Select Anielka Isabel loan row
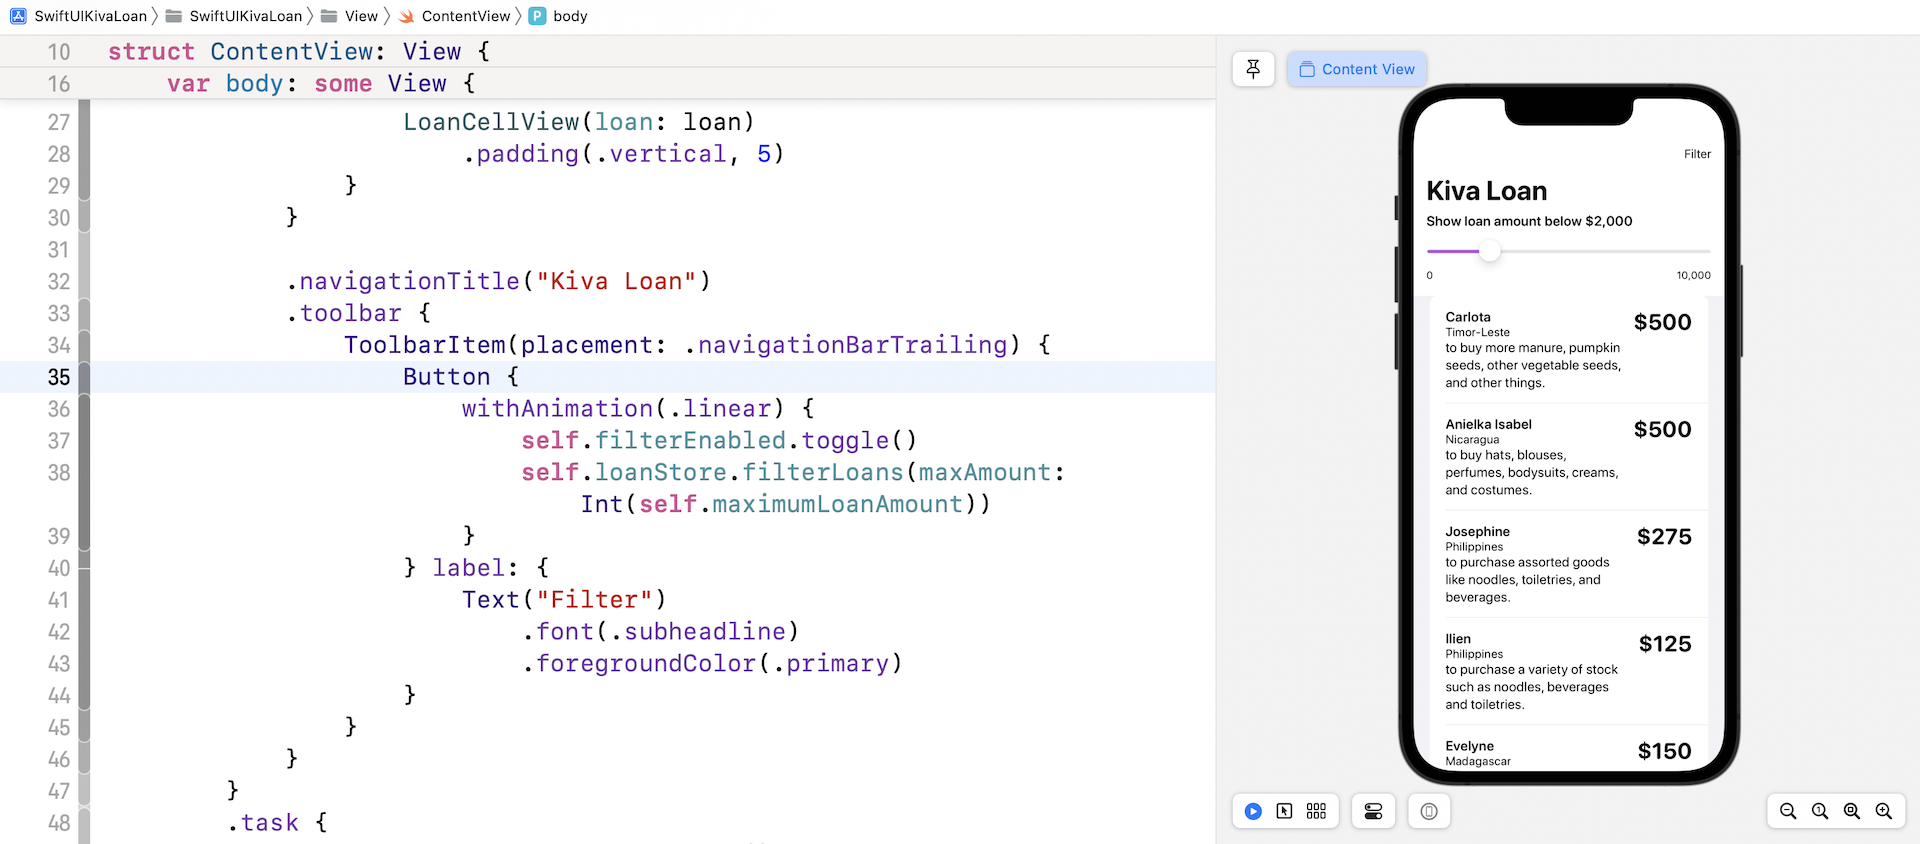Viewport: 1920px width, 844px height. 1568,457
